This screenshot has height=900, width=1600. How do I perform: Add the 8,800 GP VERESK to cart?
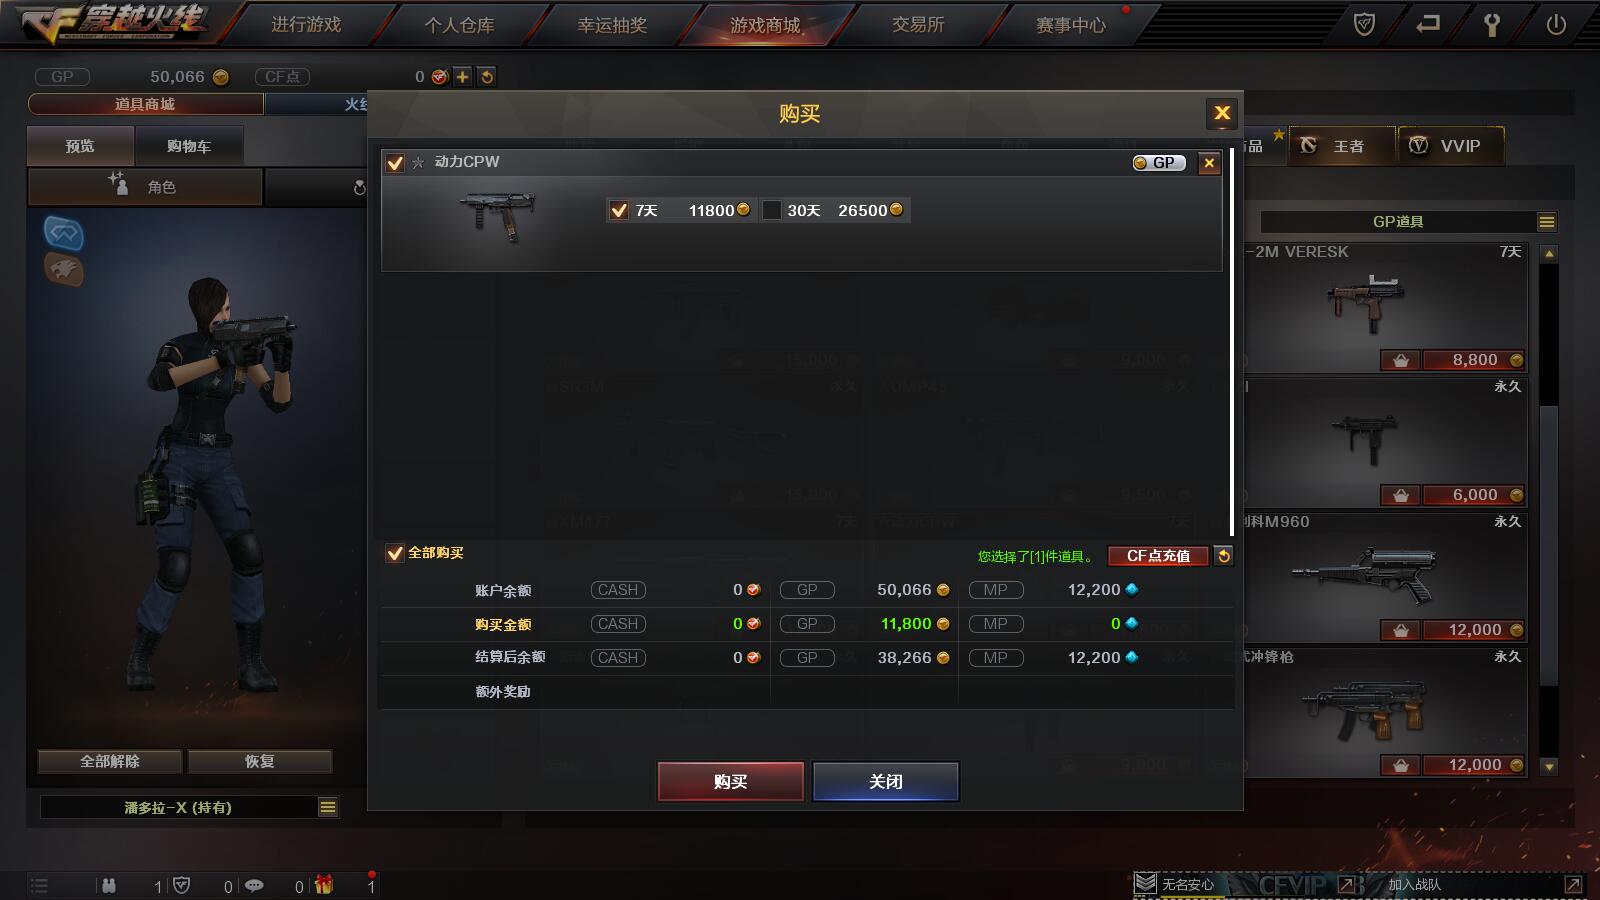click(1401, 360)
